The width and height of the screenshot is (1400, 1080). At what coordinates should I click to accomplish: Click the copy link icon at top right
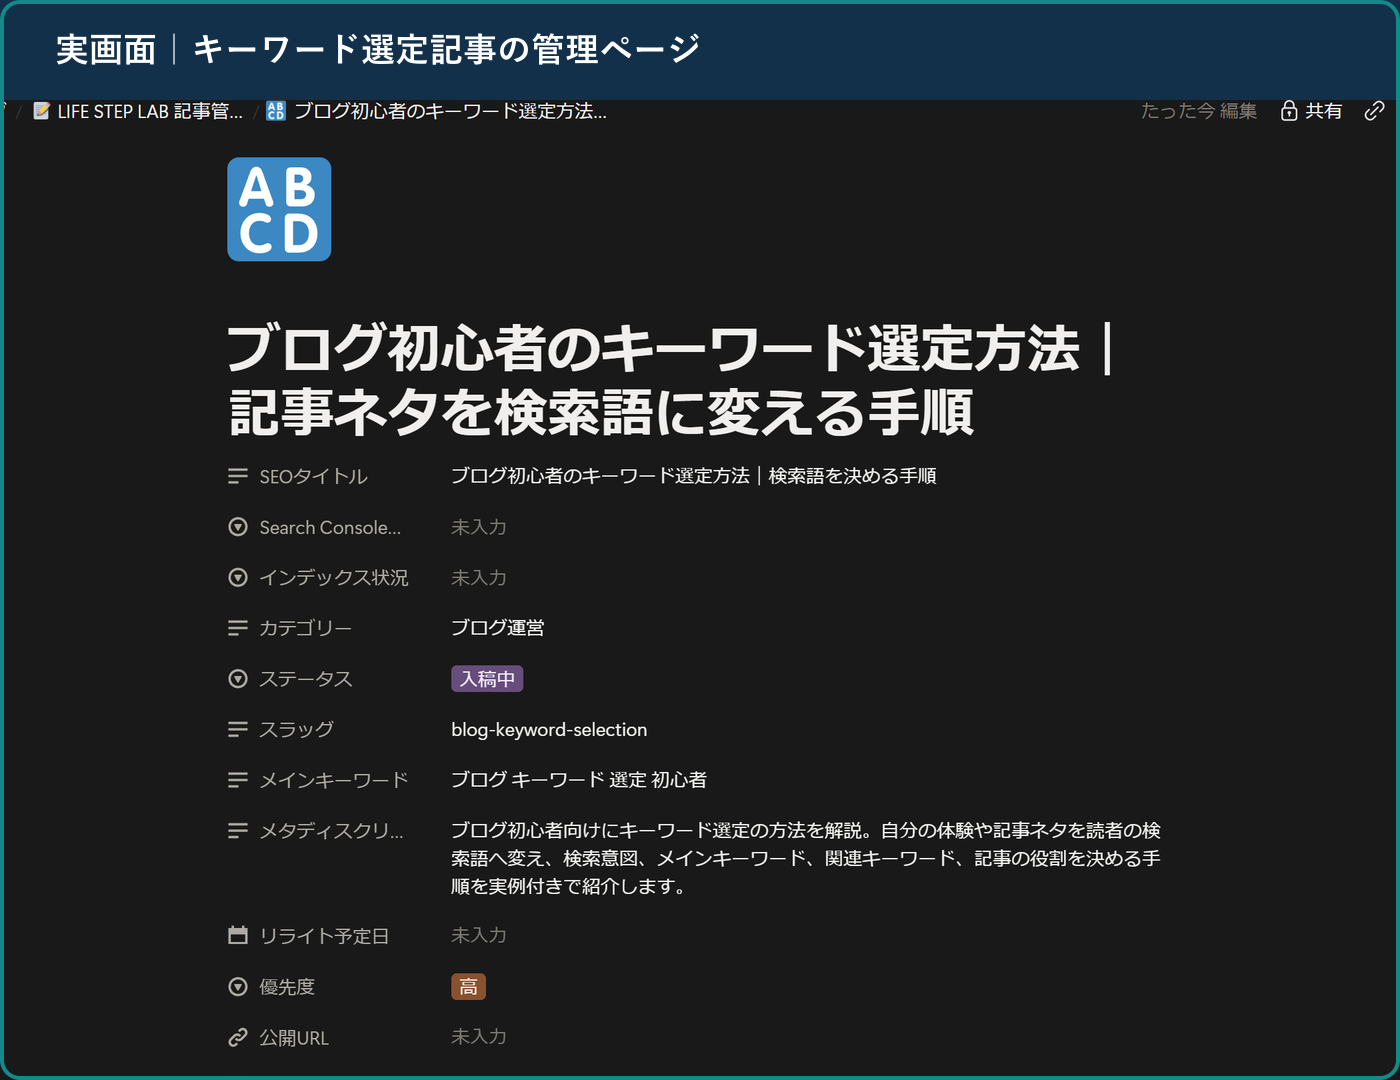click(1375, 111)
